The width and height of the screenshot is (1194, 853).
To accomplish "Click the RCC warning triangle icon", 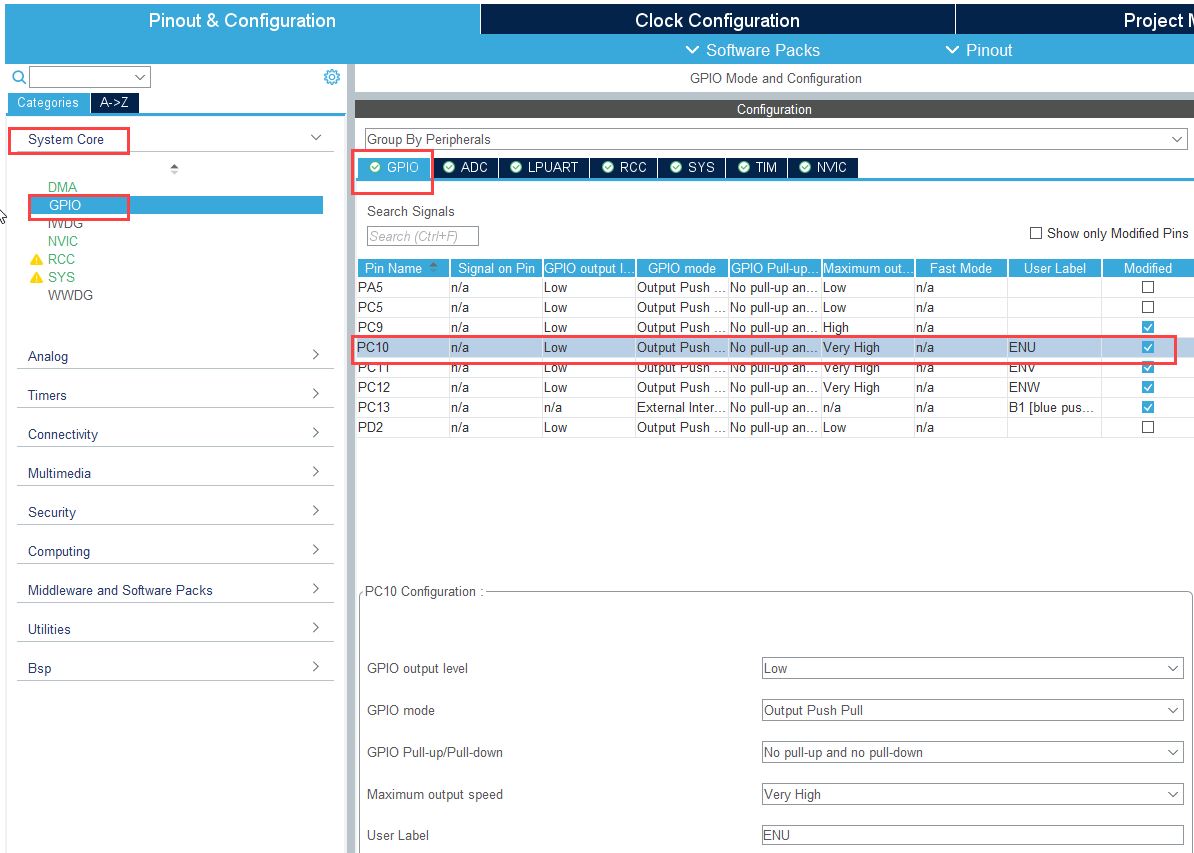I will click(37, 260).
